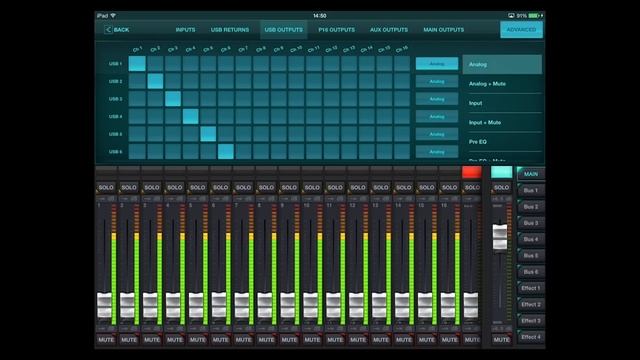Open USB 5 tap point Analog selector
This screenshot has height=360, width=640.
tap(437, 134)
